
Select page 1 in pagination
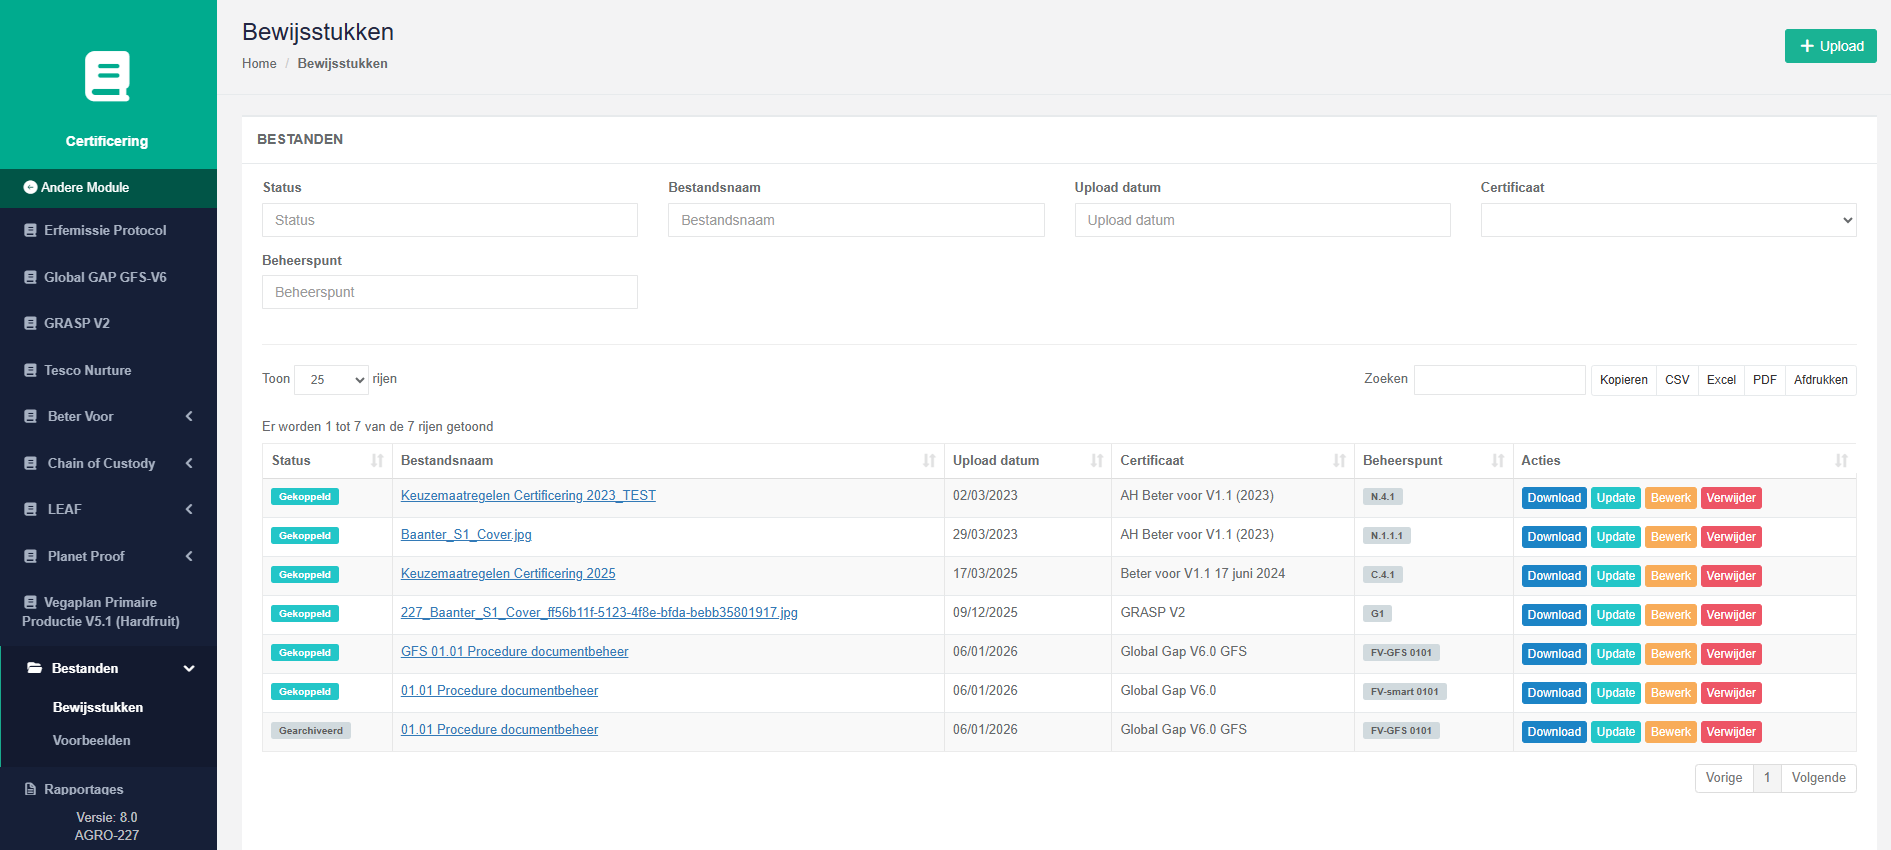(x=1767, y=778)
